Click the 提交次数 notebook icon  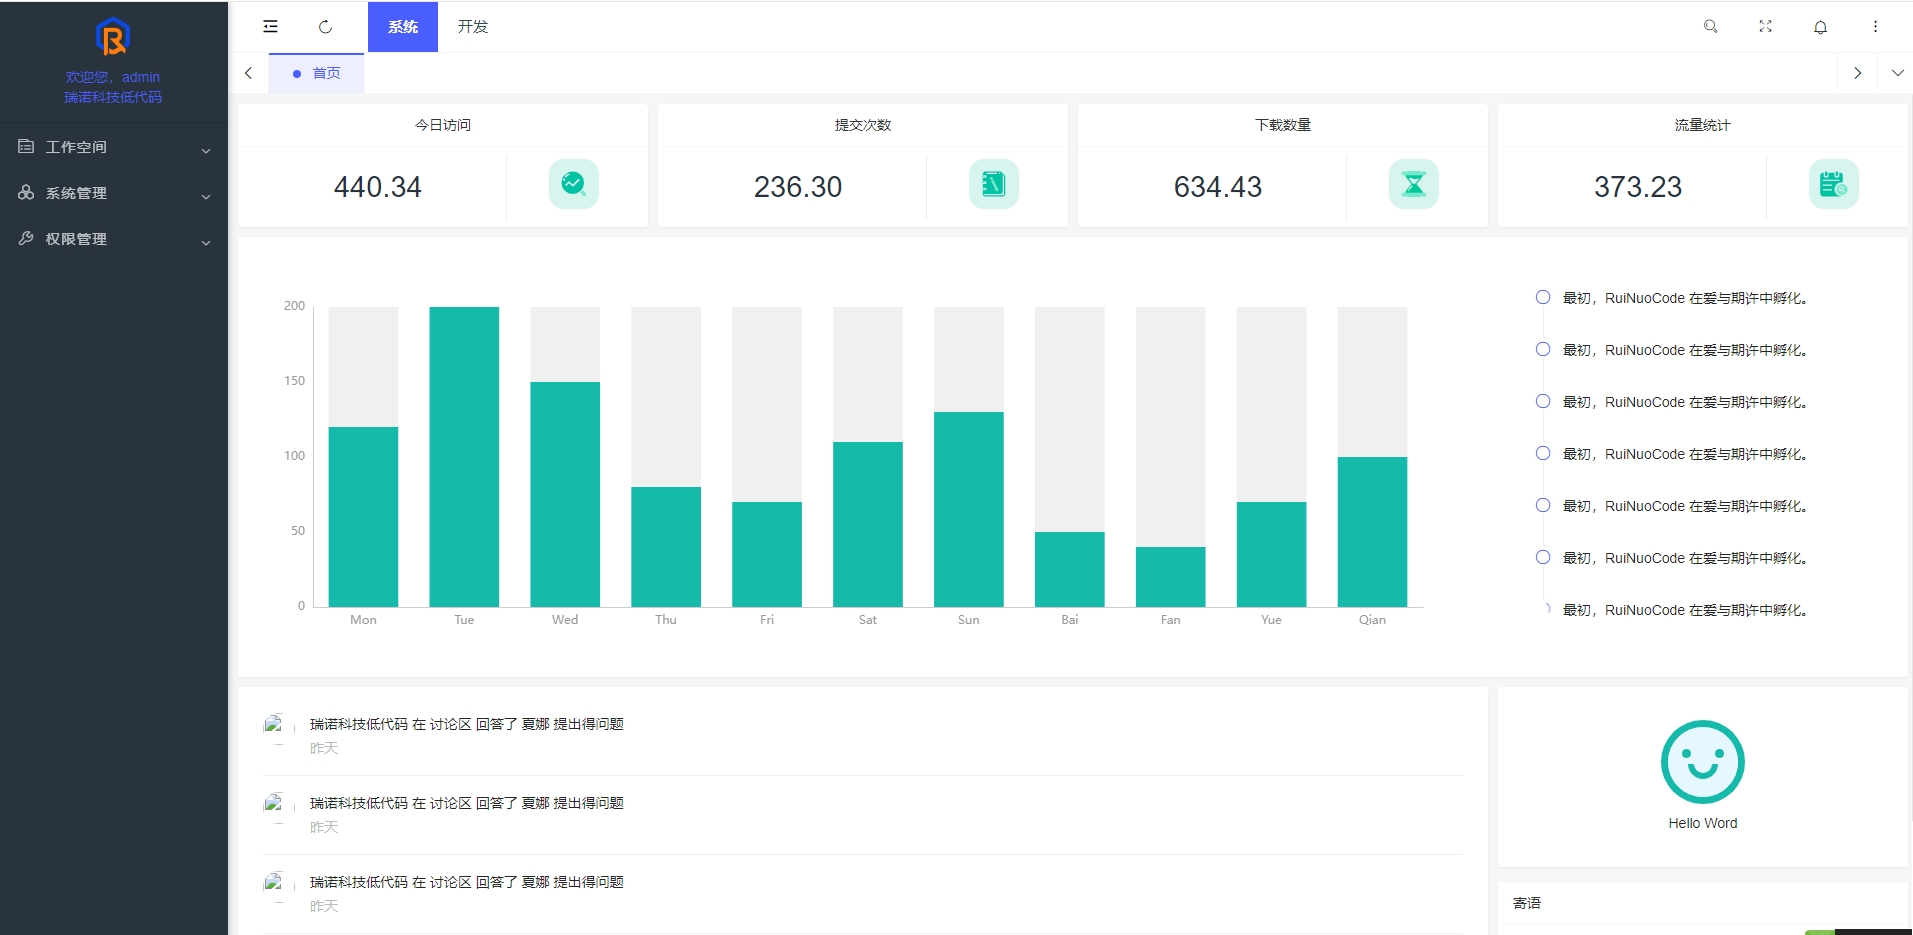[x=993, y=184]
